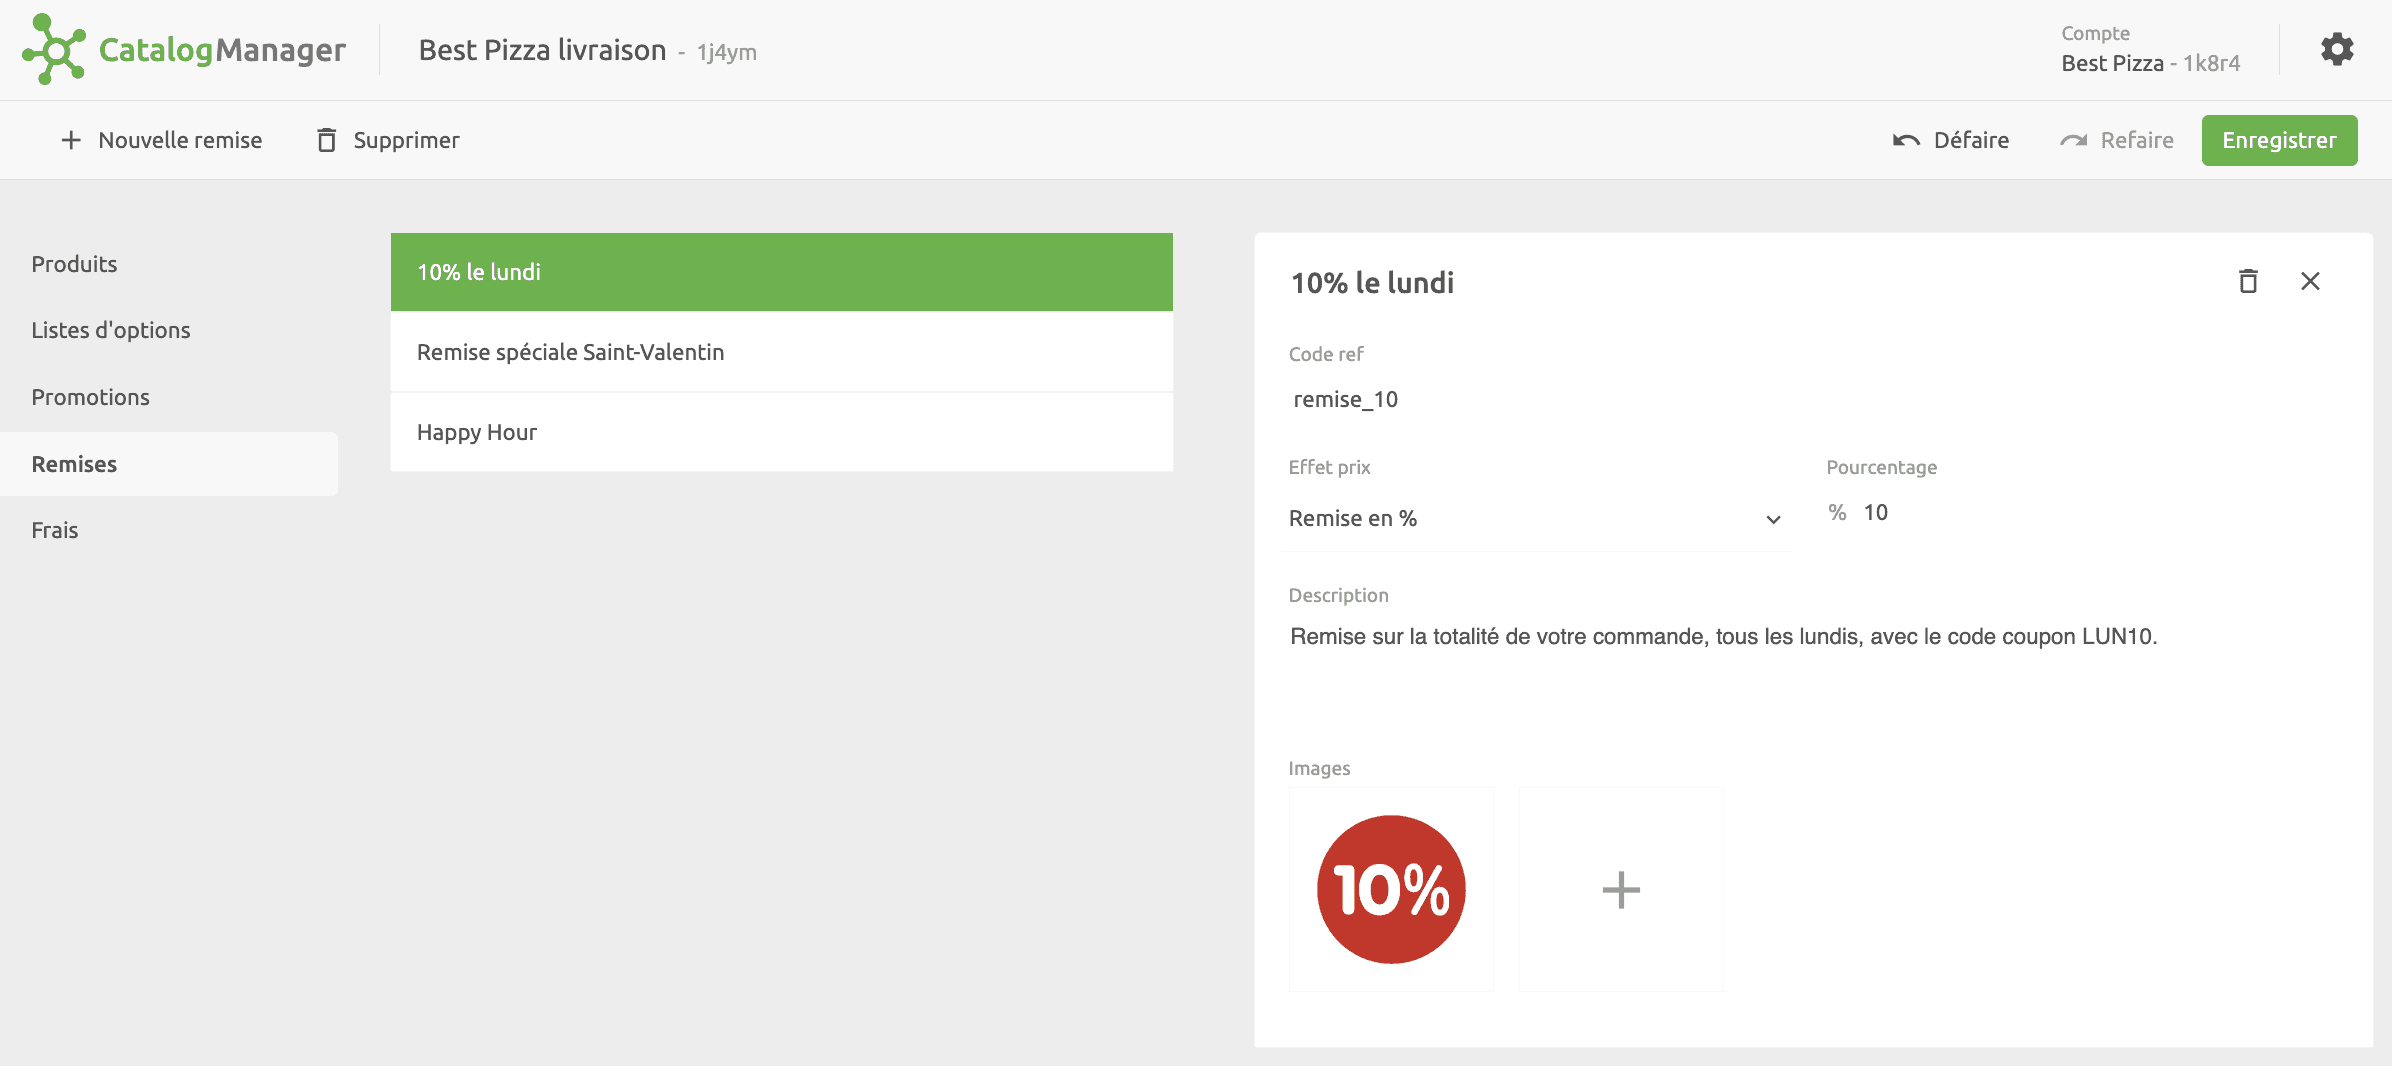Select the Frais sidebar entry
Image resolution: width=2392 pixels, height=1066 pixels.
point(55,530)
